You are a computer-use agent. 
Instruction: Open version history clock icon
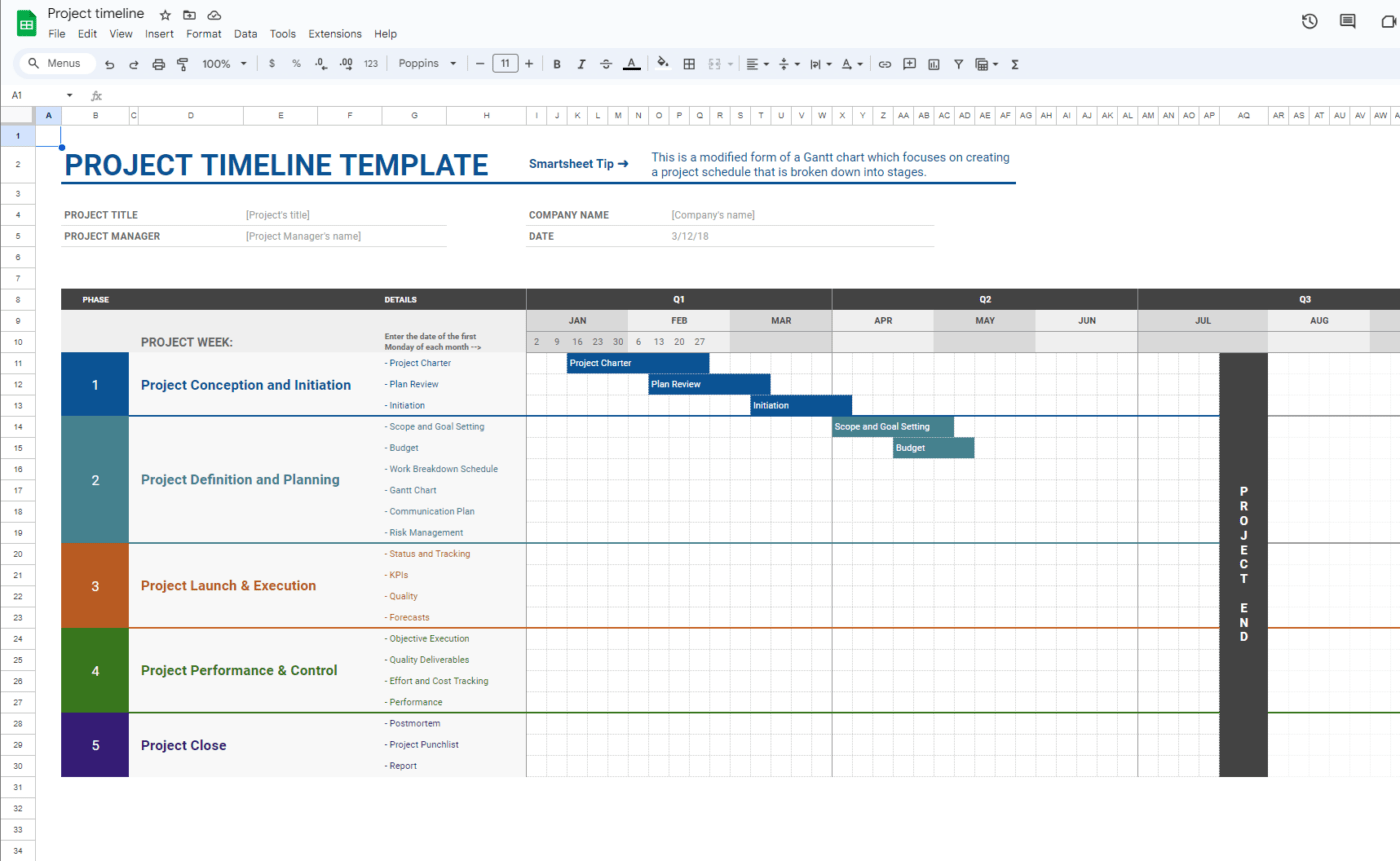[1309, 21]
